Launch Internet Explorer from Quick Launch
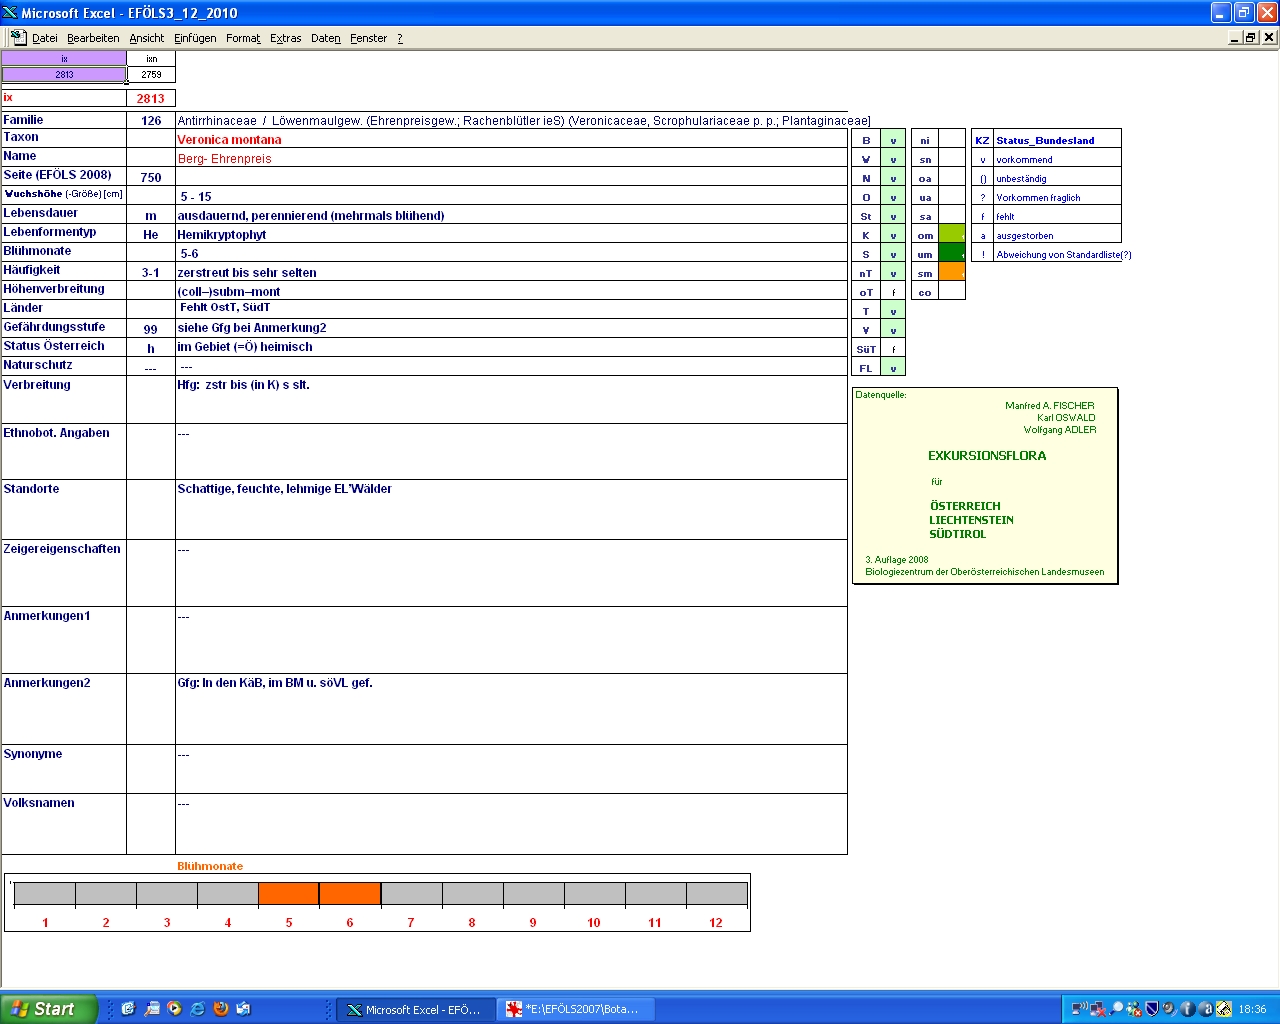 pyautogui.click(x=197, y=1009)
